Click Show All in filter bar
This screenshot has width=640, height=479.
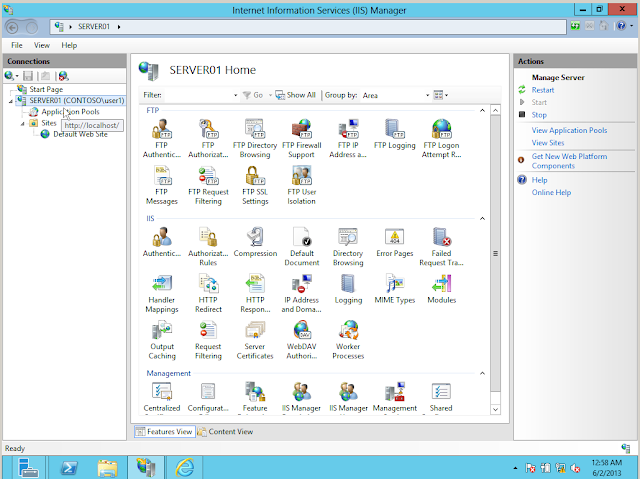pyautogui.click(x=296, y=95)
